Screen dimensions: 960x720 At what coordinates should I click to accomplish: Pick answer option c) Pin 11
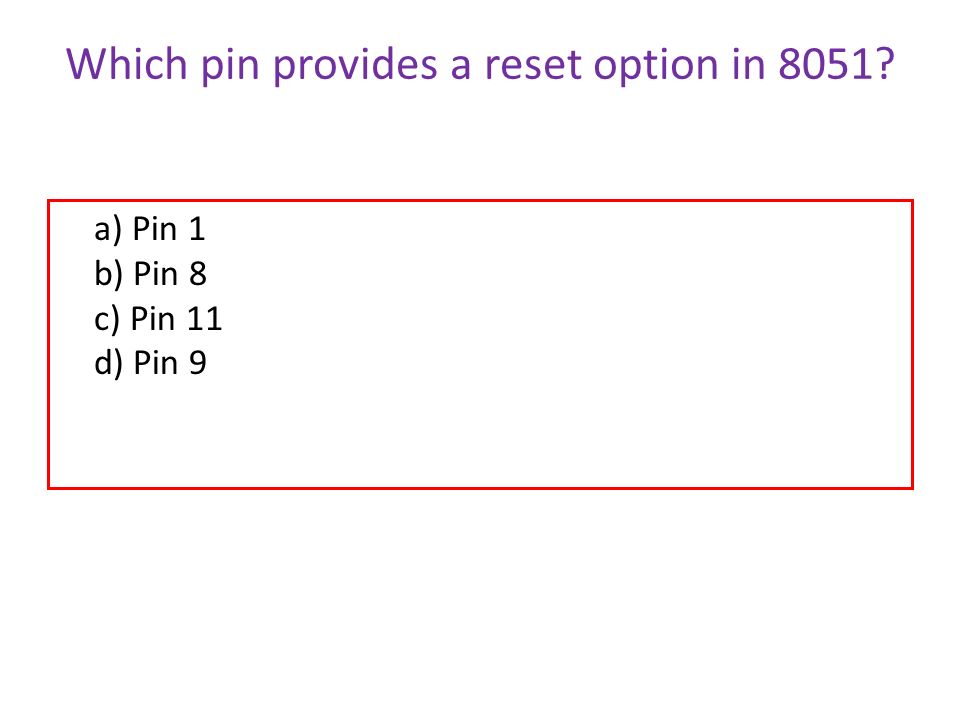[x=158, y=319]
